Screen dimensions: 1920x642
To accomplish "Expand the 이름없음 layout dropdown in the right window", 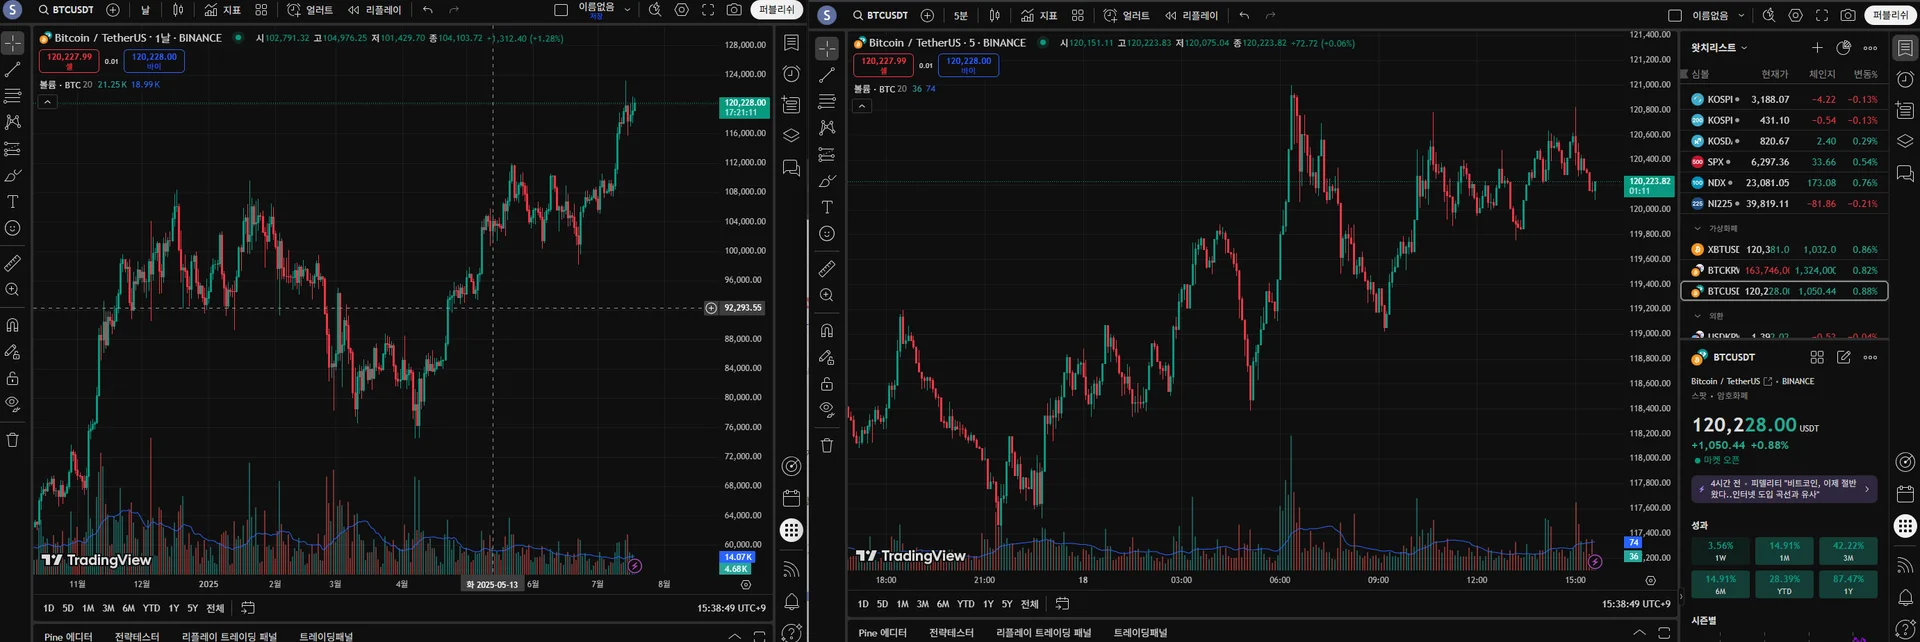I will (x=1741, y=15).
